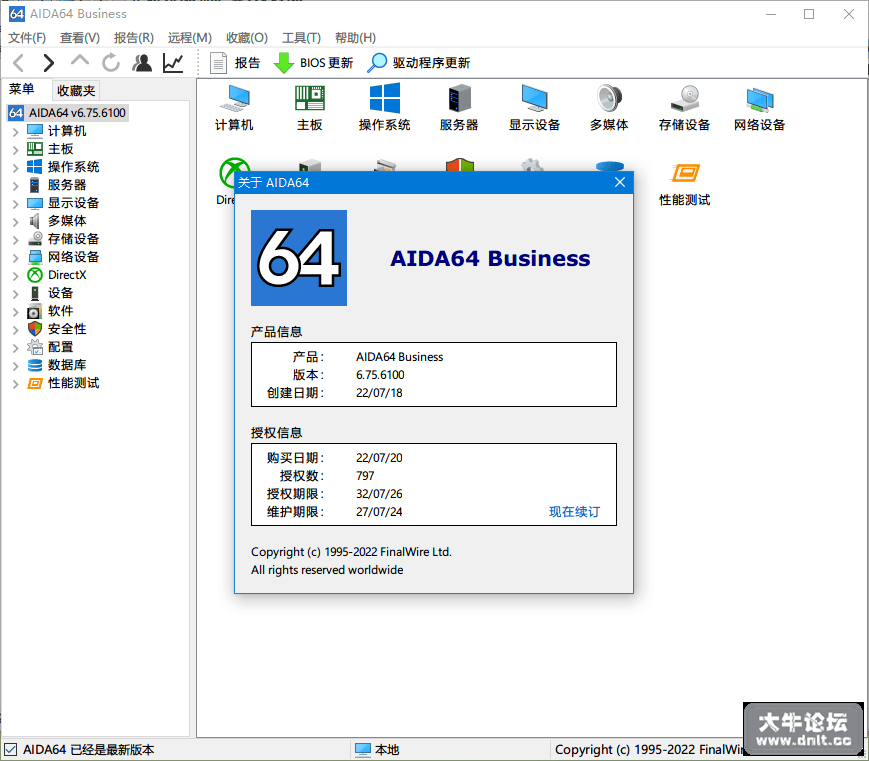
Task: Open the 远程(M) menu
Action: click(x=190, y=38)
